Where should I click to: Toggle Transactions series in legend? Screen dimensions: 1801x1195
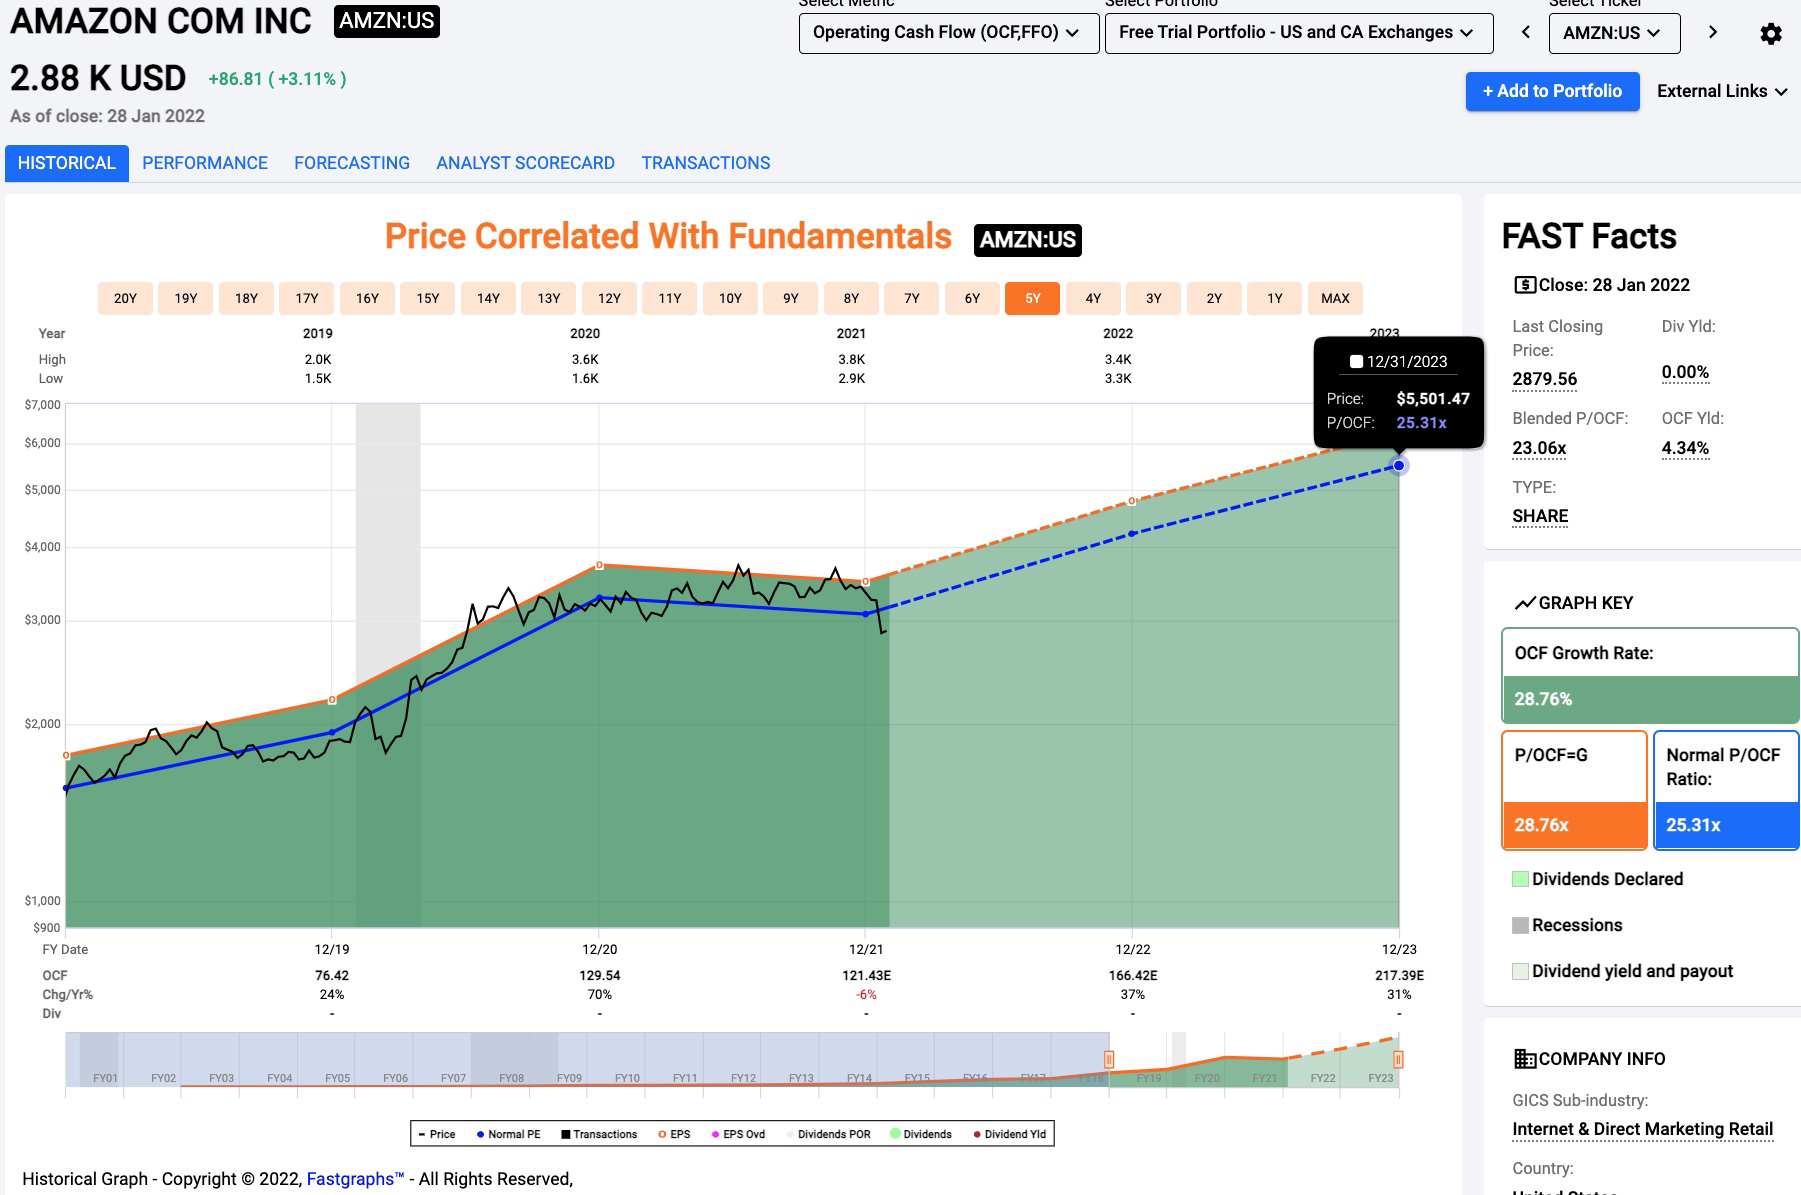point(599,1134)
